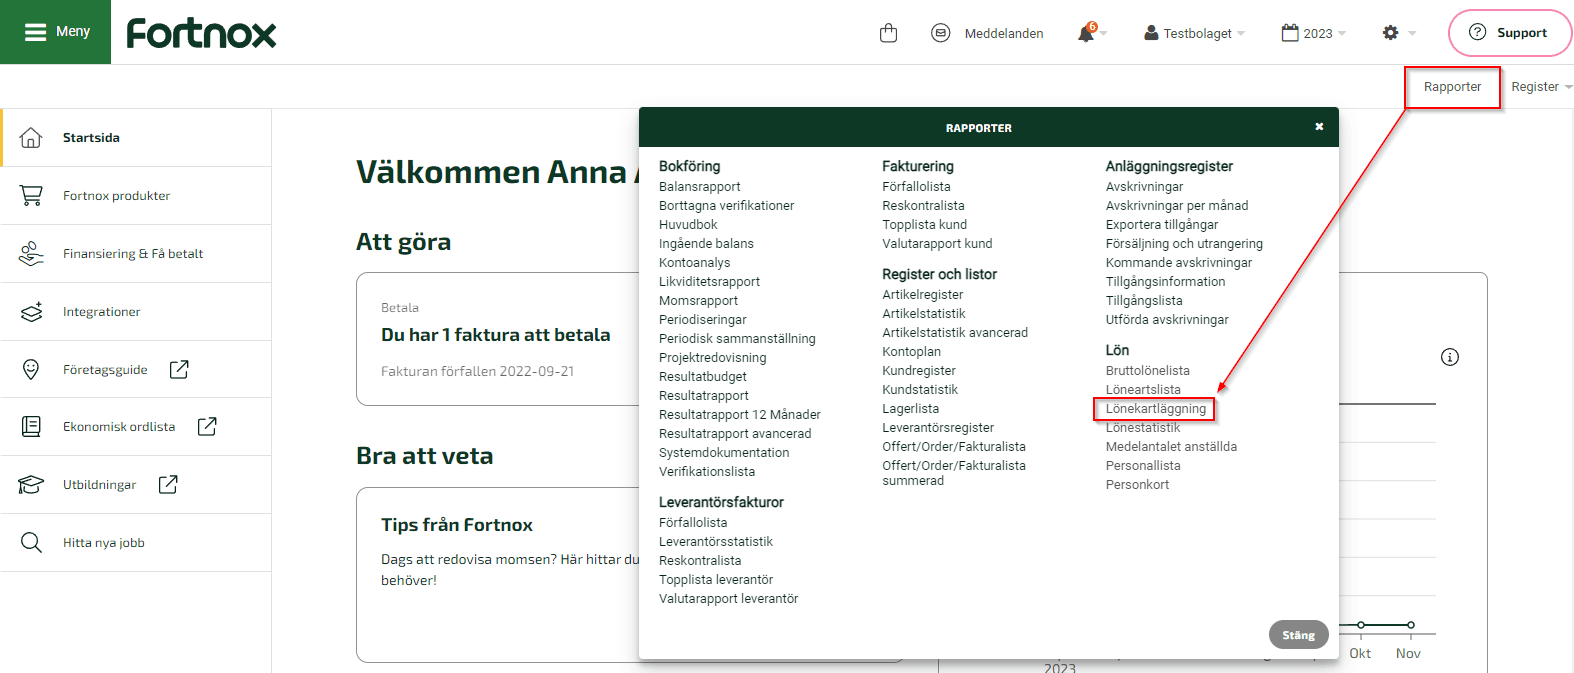Open the Systemdokumentation report
The width and height of the screenshot is (1574, 673).
[724, 452]
